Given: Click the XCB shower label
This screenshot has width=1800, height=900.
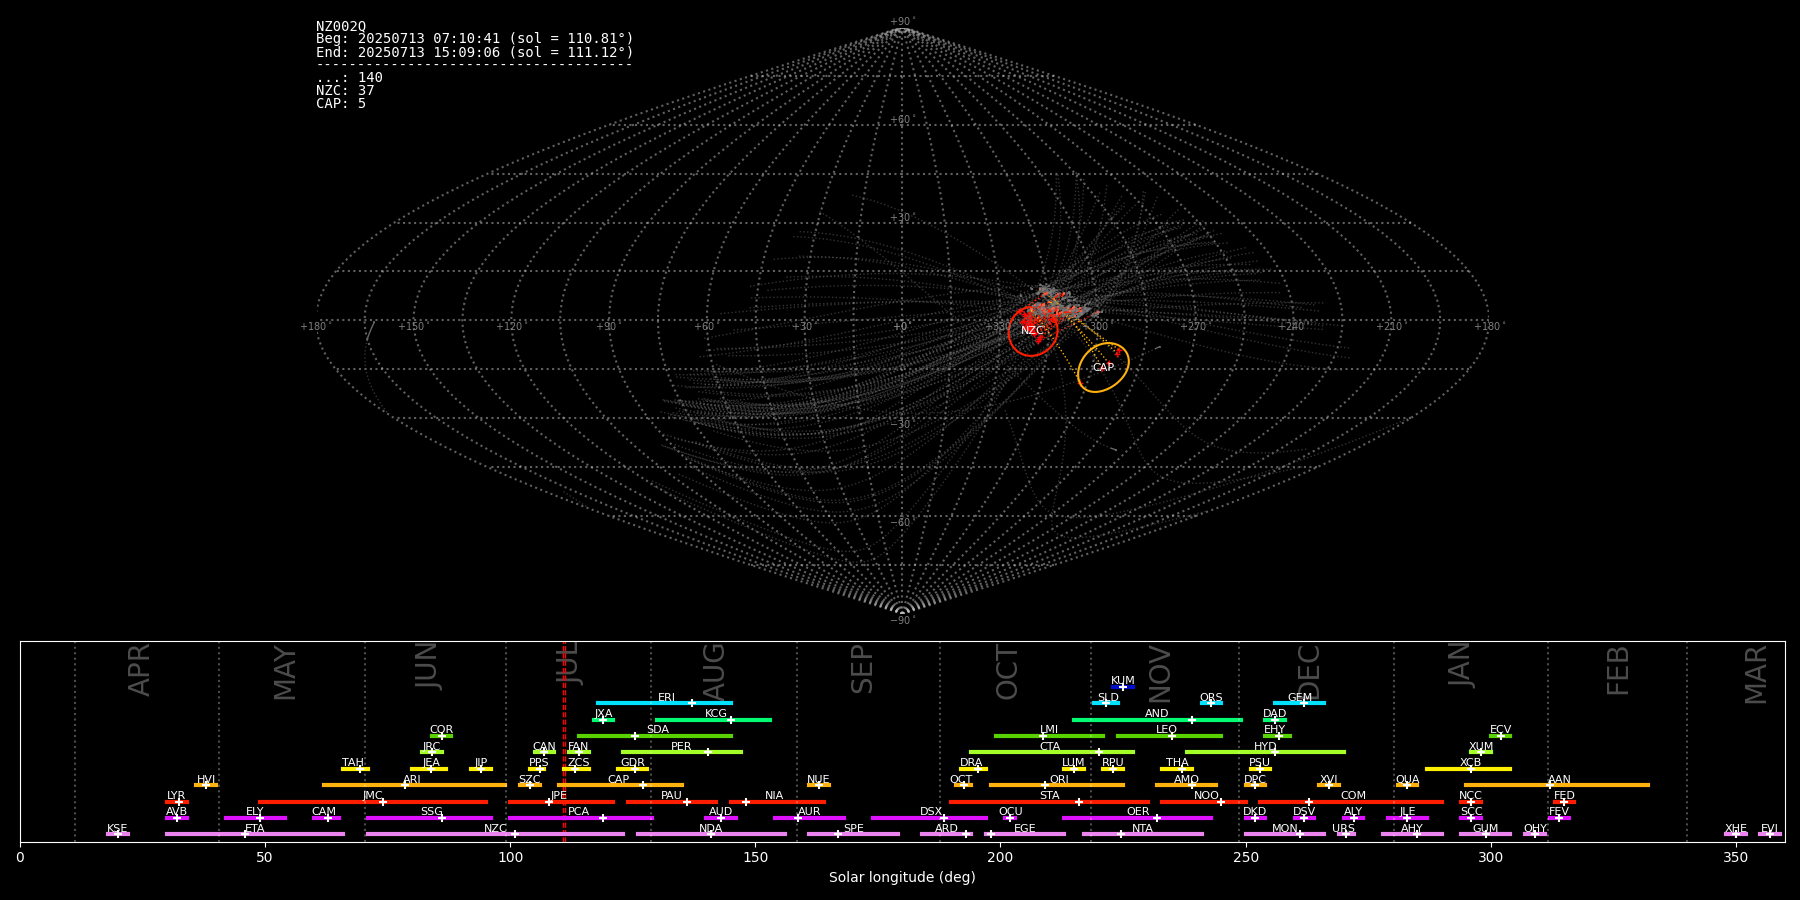Looking at the screenshot, I should tap(1470, 762).
